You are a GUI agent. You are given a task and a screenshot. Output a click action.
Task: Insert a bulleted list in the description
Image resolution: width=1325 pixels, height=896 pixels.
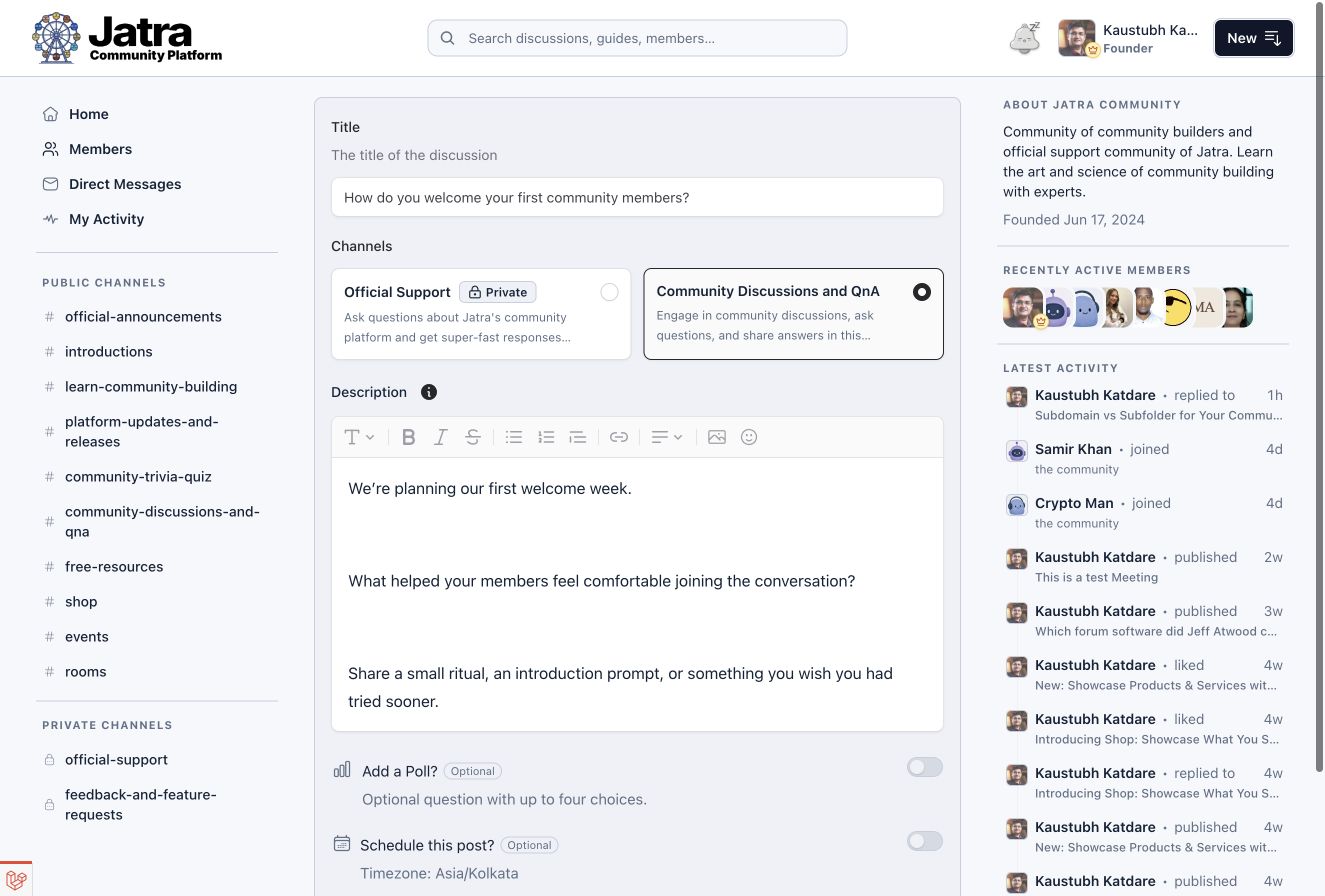[x=514, y=437]
